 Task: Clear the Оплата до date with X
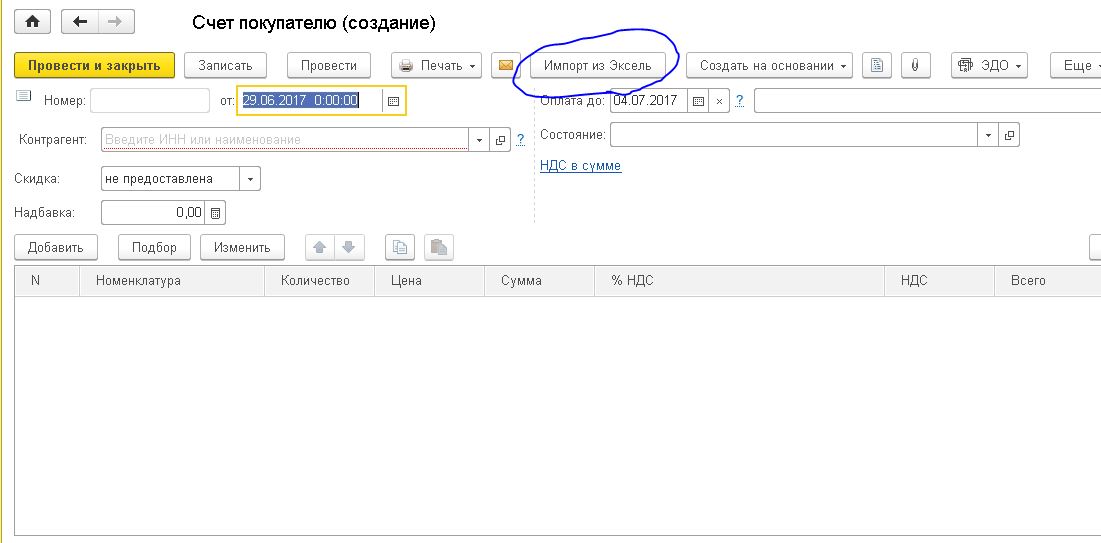(719, 101)
